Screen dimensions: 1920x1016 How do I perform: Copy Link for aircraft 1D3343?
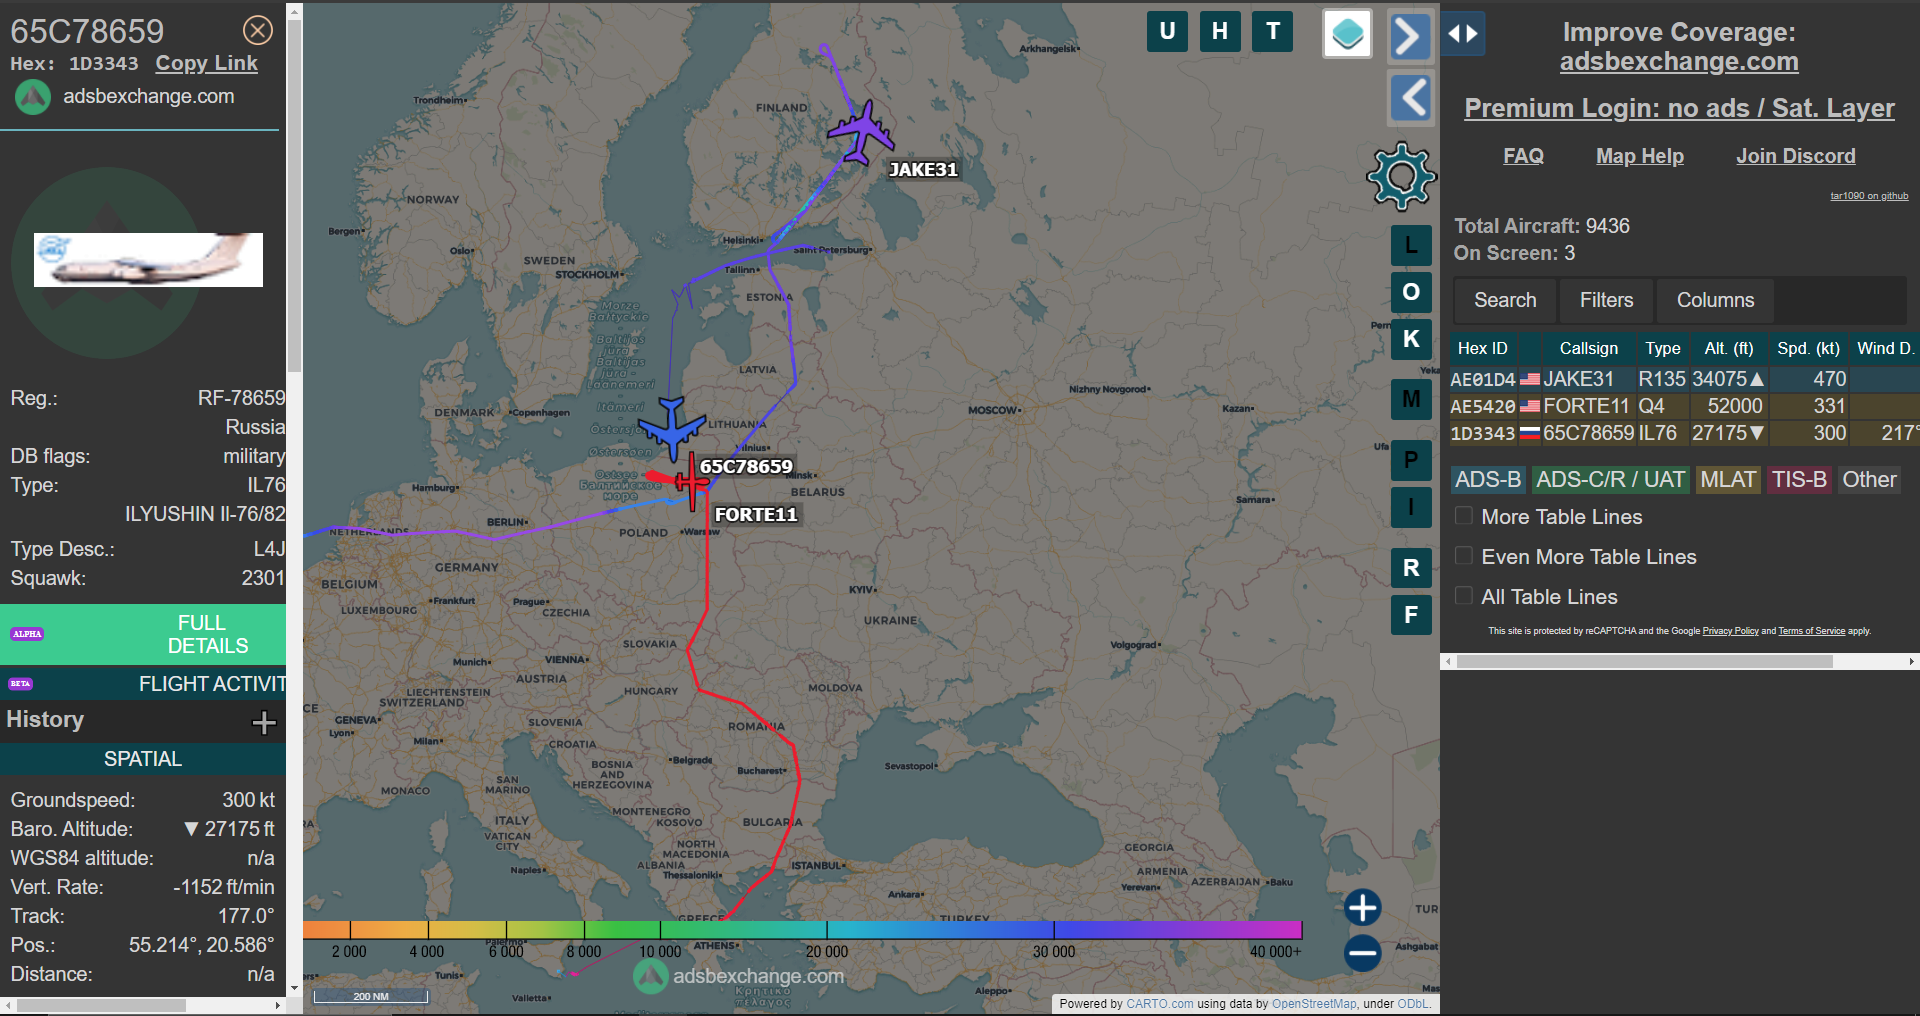pos(206,63)
